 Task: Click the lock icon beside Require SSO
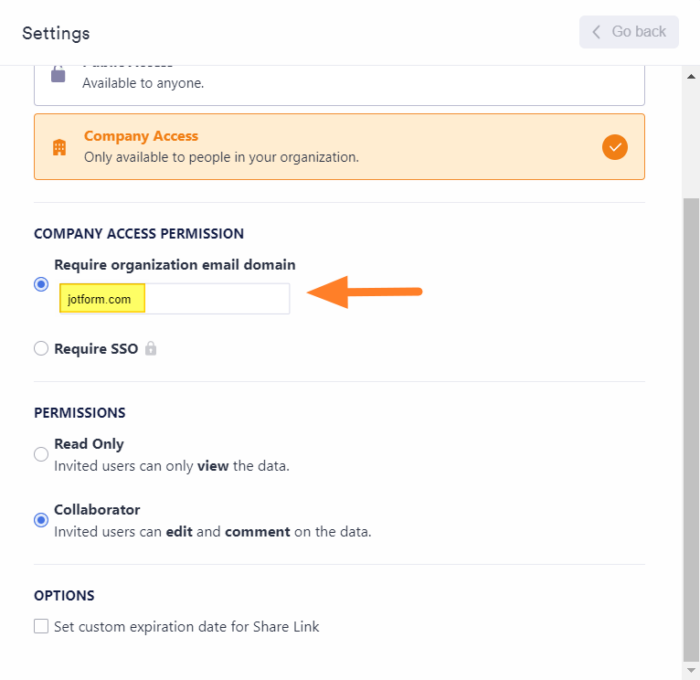pos(151,349)
